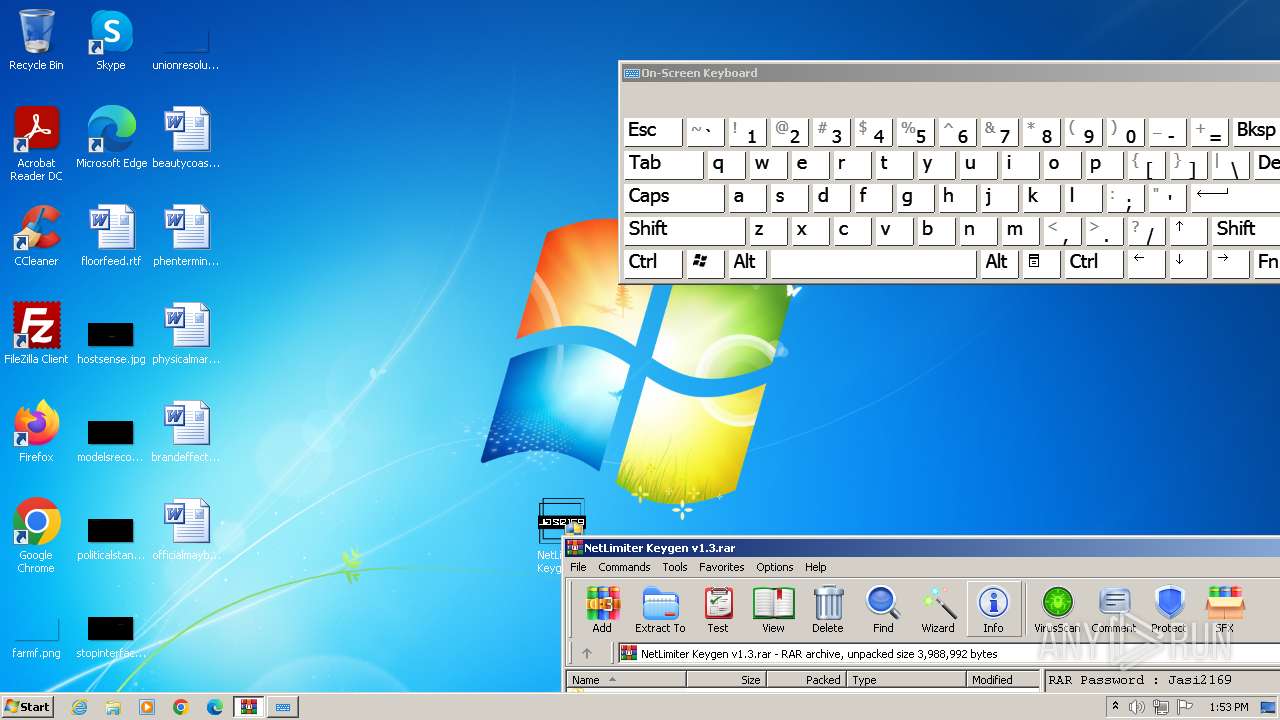Start VirusScan on the archive
The width and height of the screenshot is (1280, 720).
click(1057, 610)
